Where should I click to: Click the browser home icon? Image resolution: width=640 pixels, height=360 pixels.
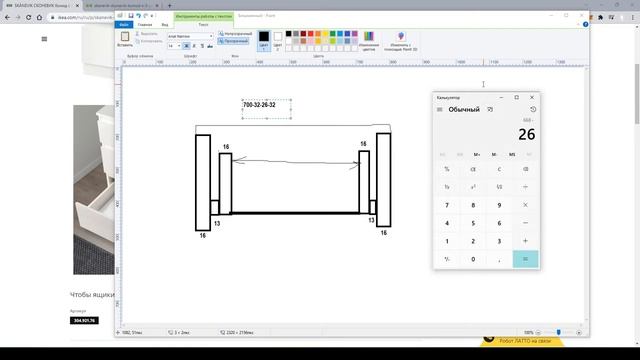tap(39, 18)
